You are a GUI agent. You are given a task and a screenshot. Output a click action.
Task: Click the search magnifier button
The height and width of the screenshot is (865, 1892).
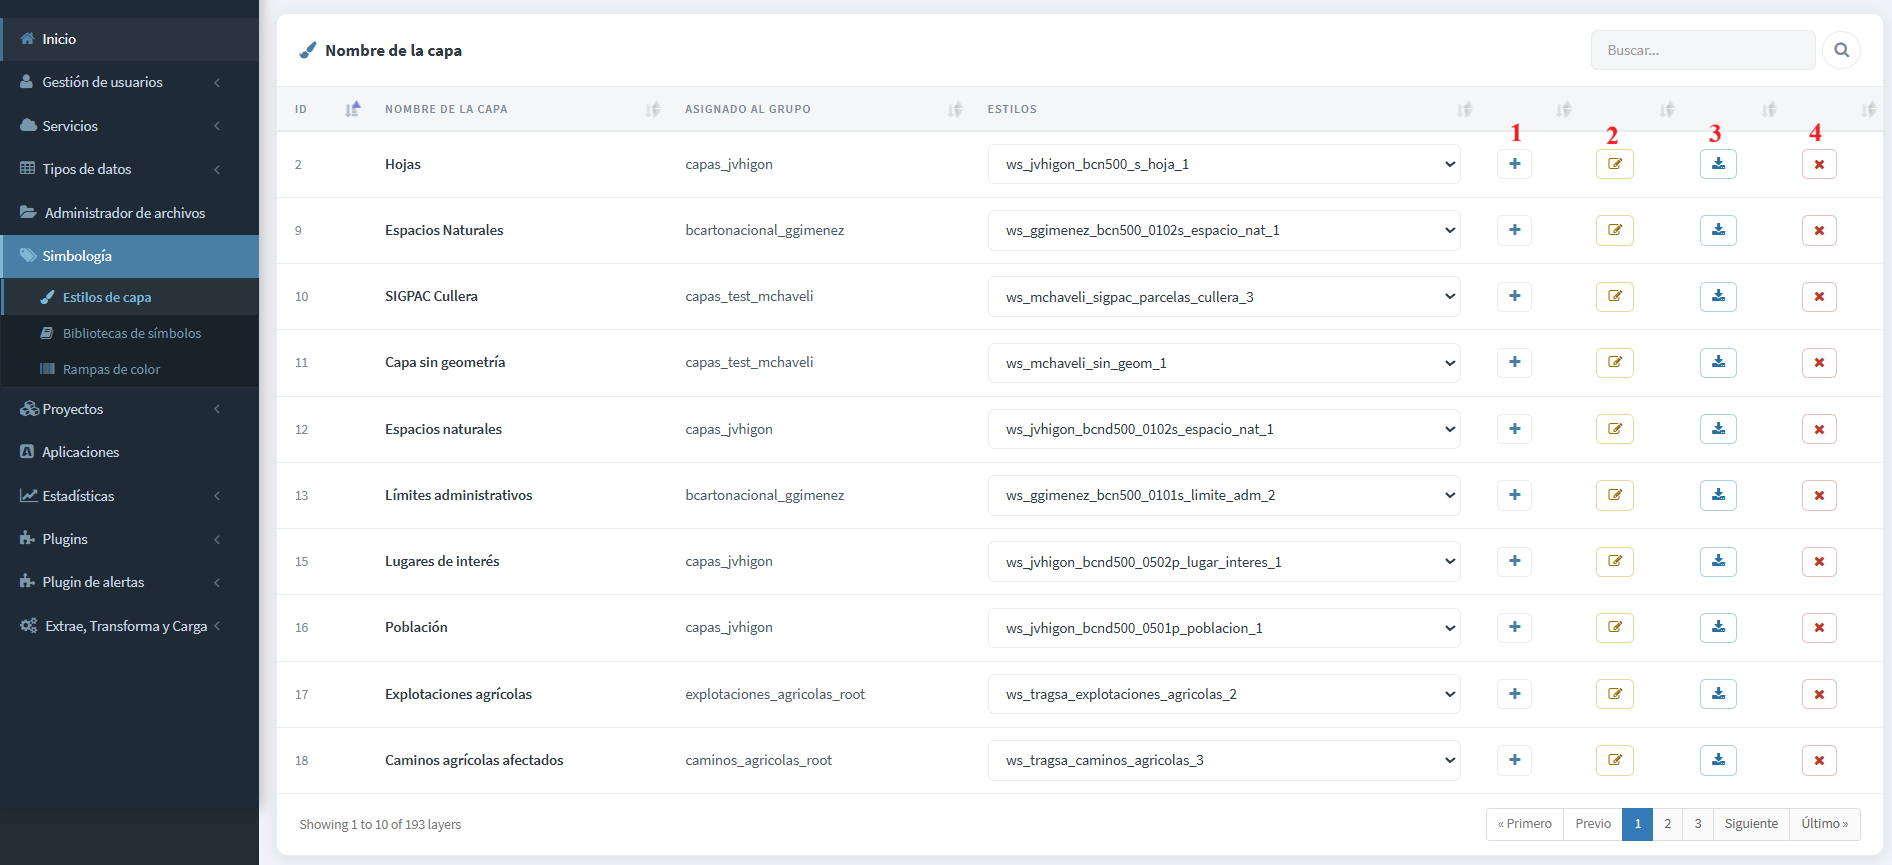pyautogui.click(x=1841, y=50)
